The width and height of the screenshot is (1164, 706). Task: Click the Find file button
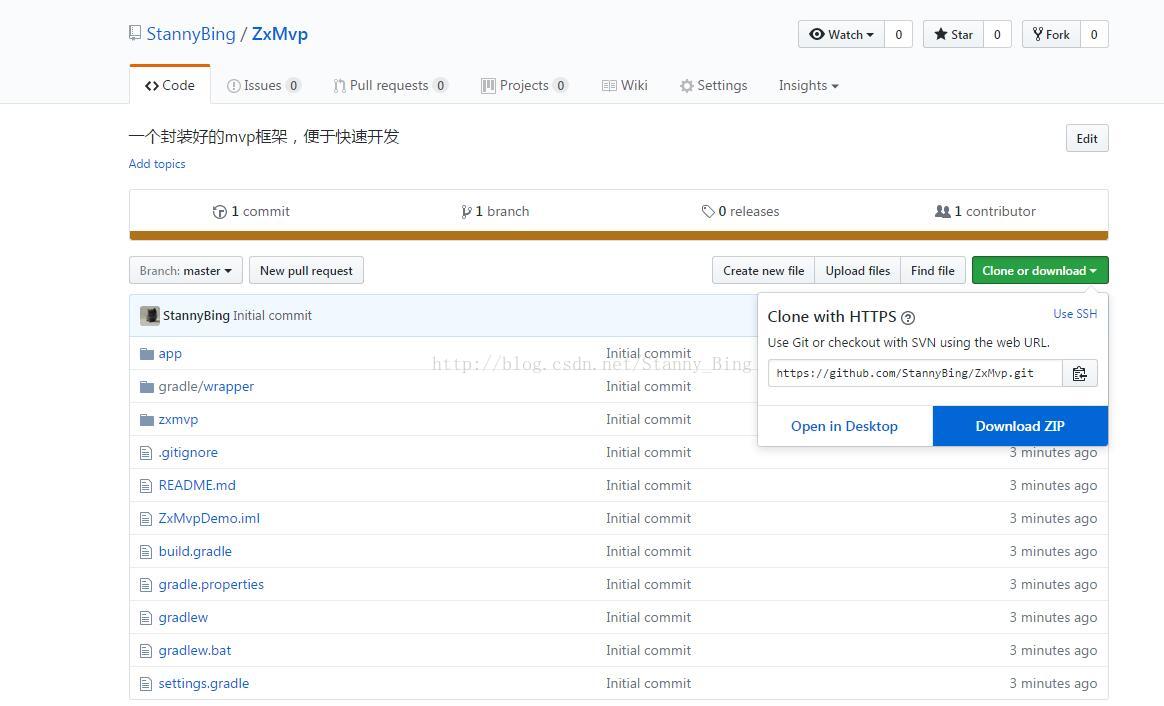932,270
